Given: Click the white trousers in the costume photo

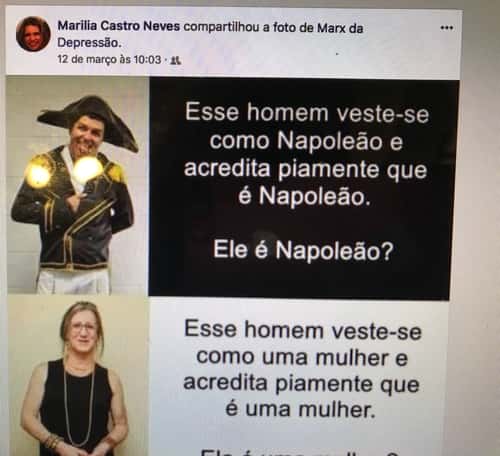Looking at the screenshot, I should (74, 282).
